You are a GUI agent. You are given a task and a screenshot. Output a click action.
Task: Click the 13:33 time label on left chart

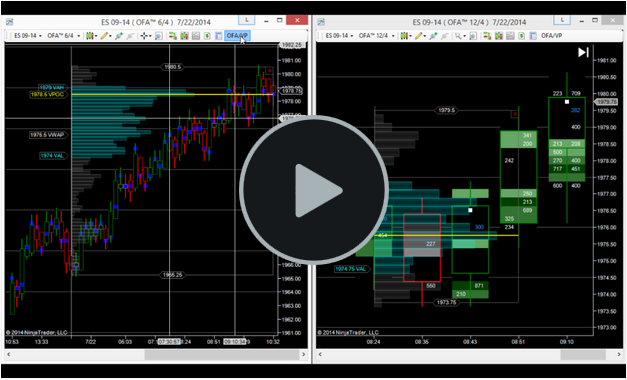coord(41,342)
